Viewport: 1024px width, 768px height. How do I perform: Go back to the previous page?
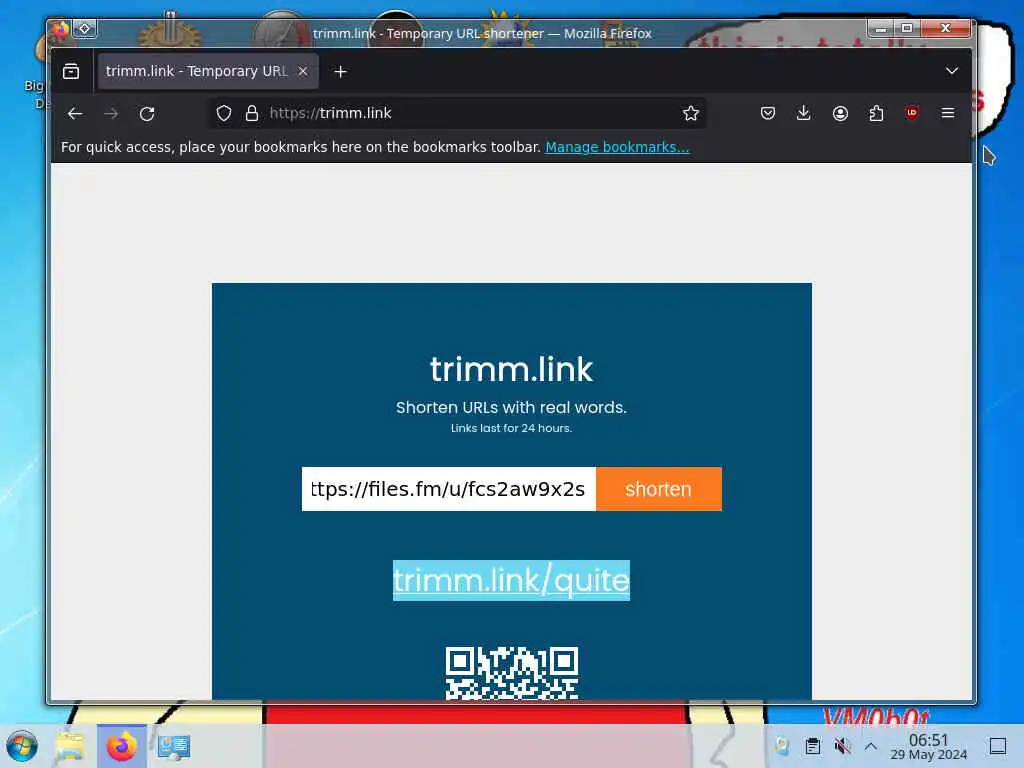[x=75, y=114]
